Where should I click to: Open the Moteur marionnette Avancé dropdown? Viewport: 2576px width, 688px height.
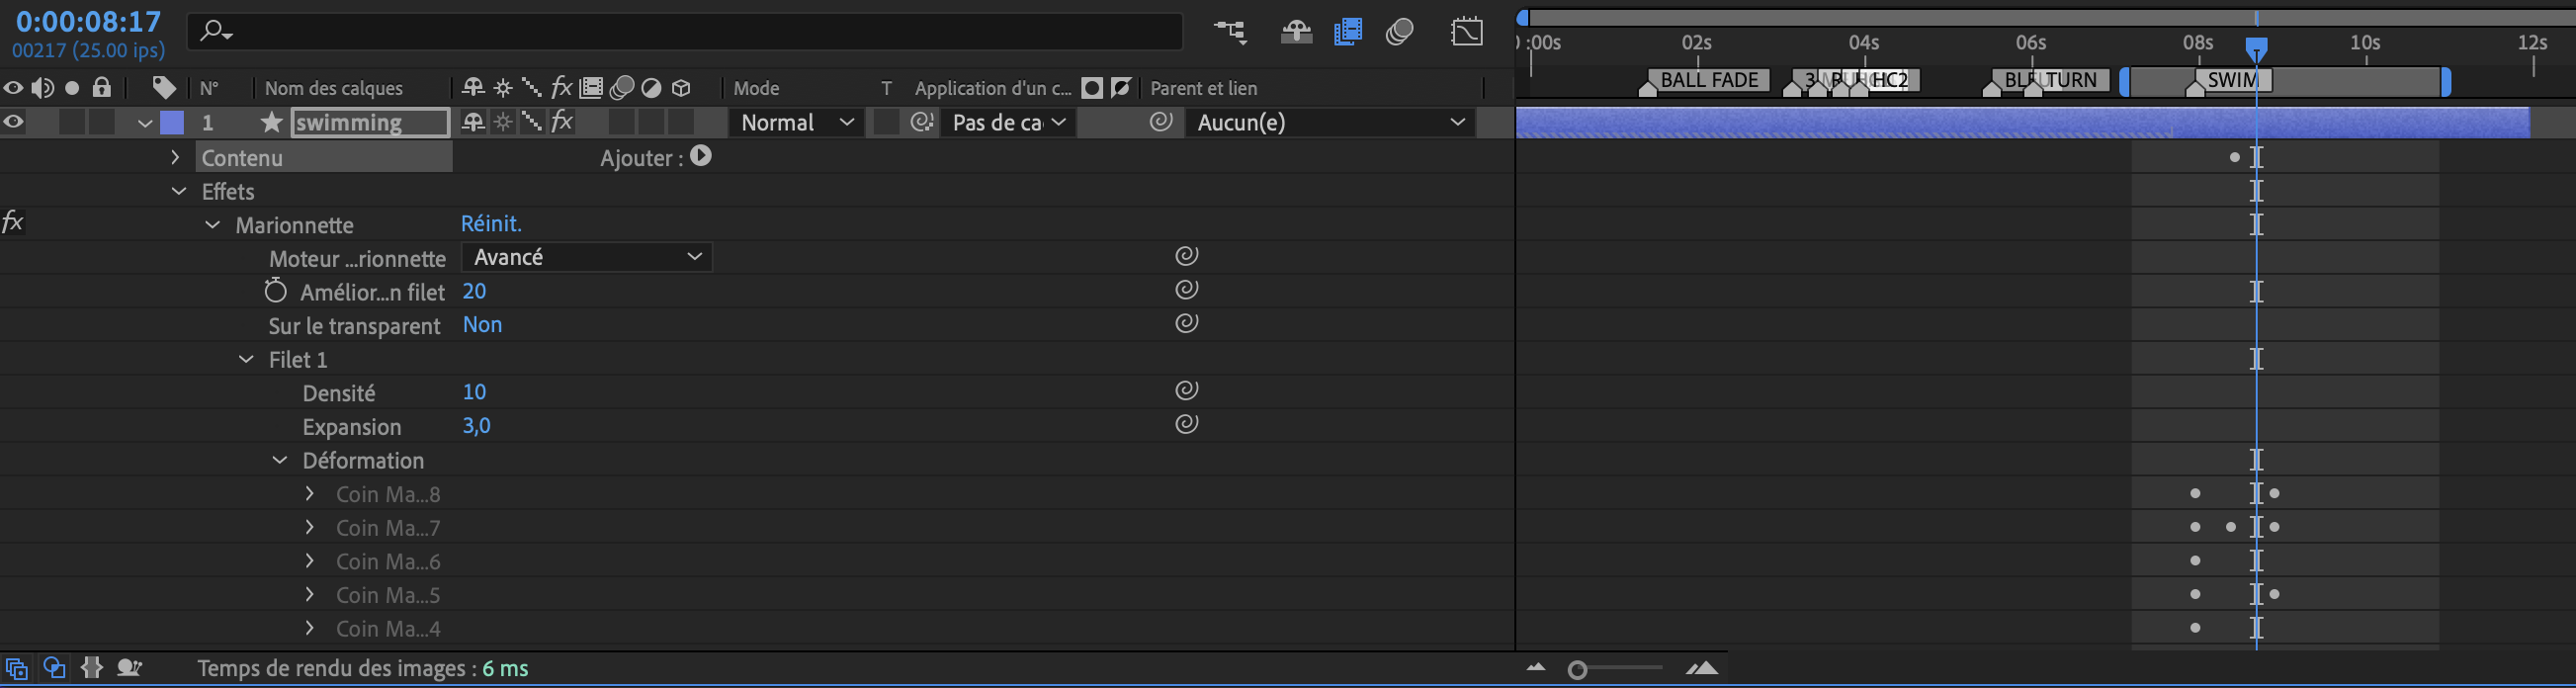[586, 257]
